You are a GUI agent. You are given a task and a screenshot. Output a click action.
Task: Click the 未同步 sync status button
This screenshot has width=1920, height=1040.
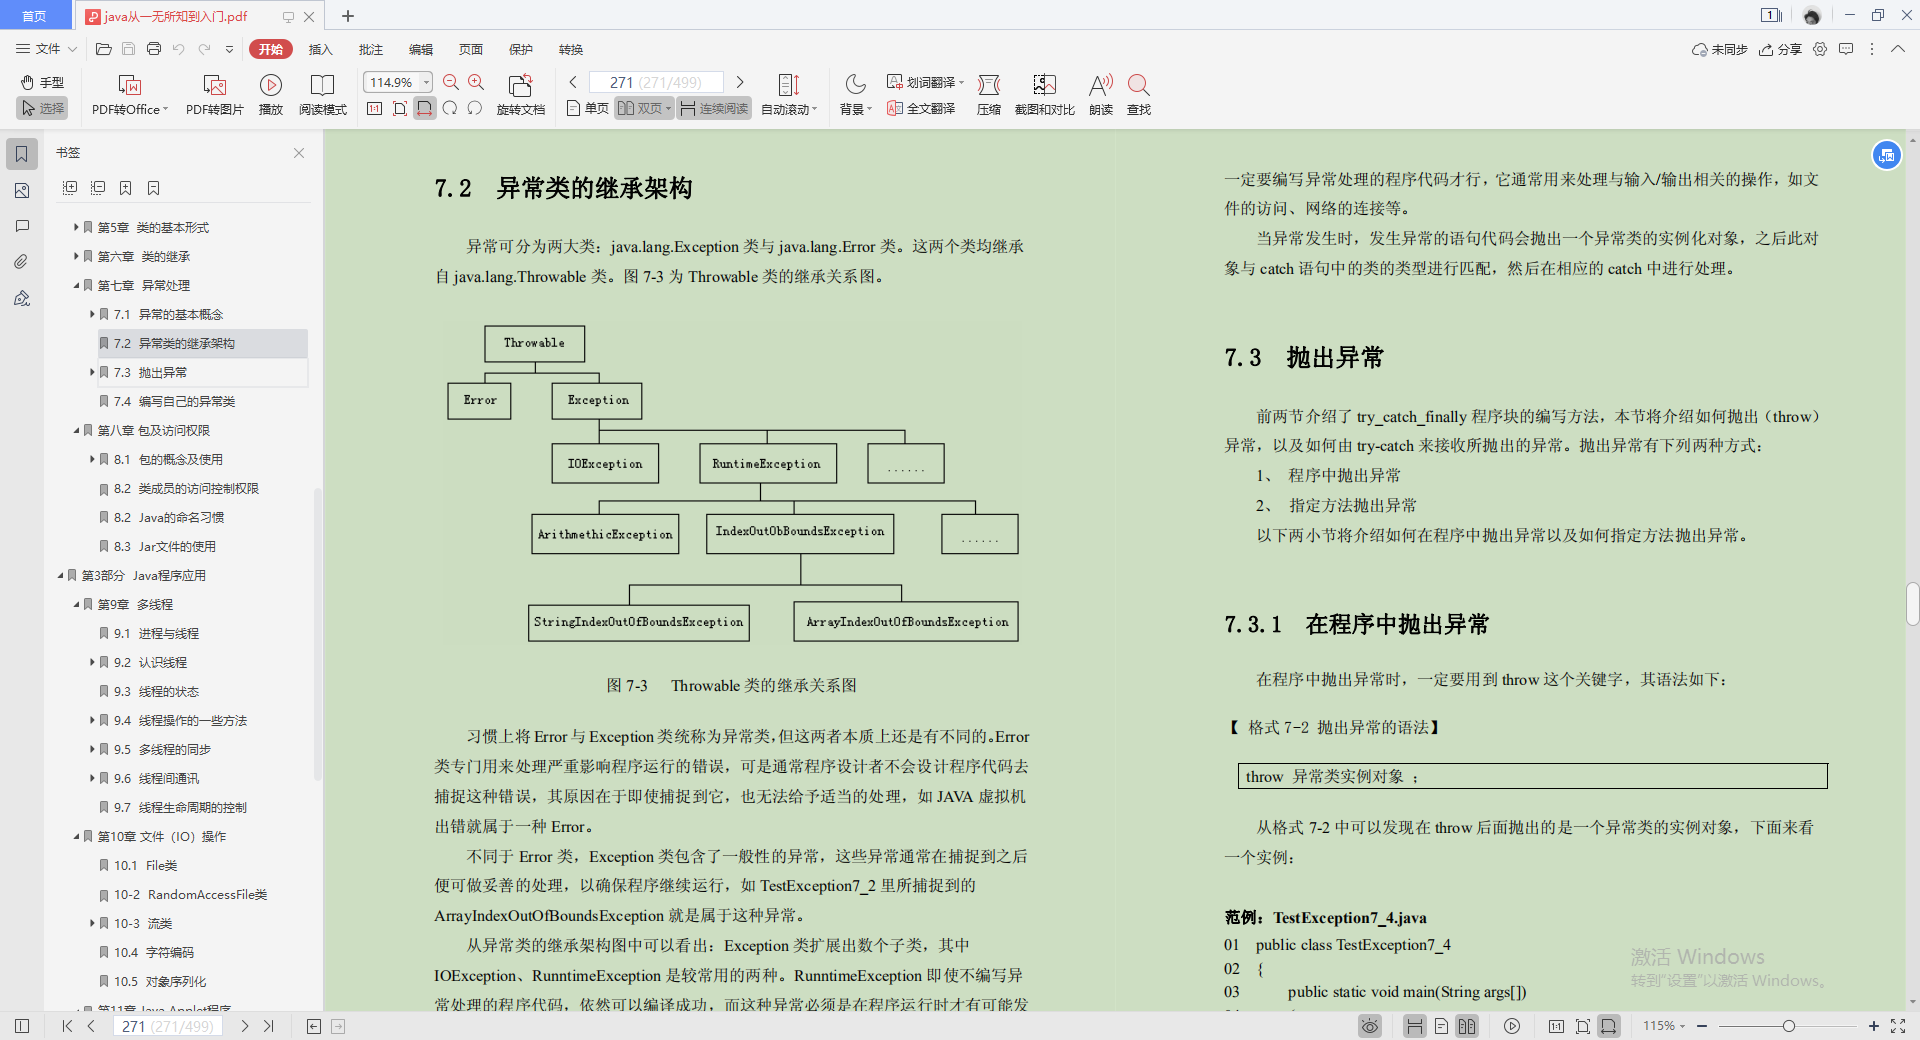coord(1719,49)
